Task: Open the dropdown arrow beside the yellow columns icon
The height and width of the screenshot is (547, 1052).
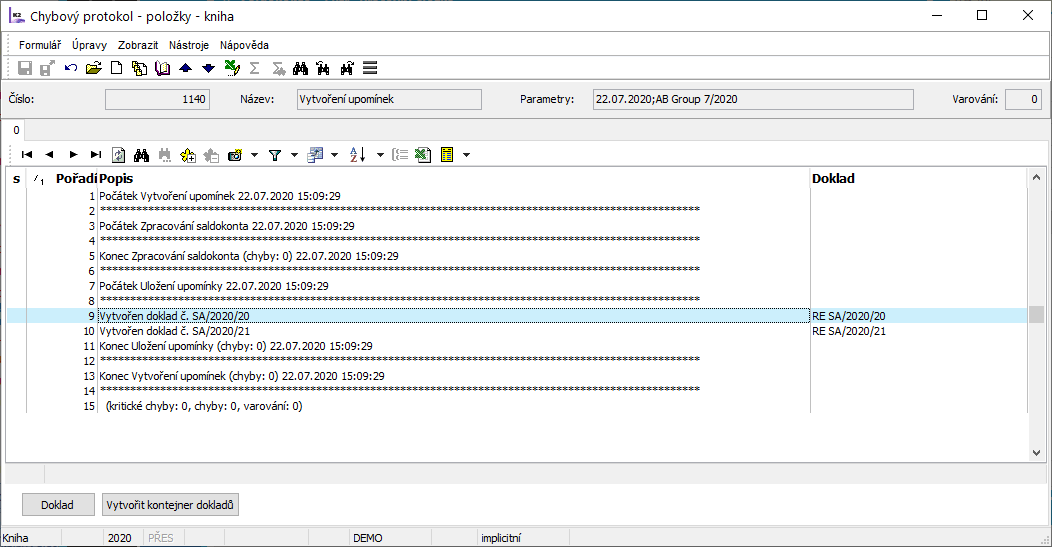Action: pos(466,155)
